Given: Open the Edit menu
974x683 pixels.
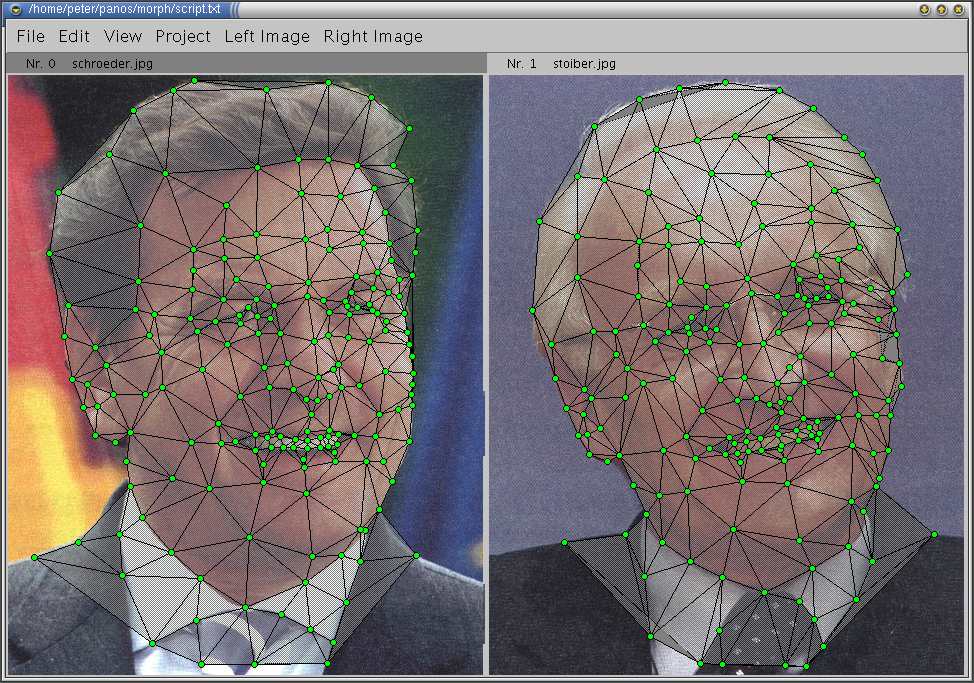Looking at the screenshot, I should pos(74,37).
